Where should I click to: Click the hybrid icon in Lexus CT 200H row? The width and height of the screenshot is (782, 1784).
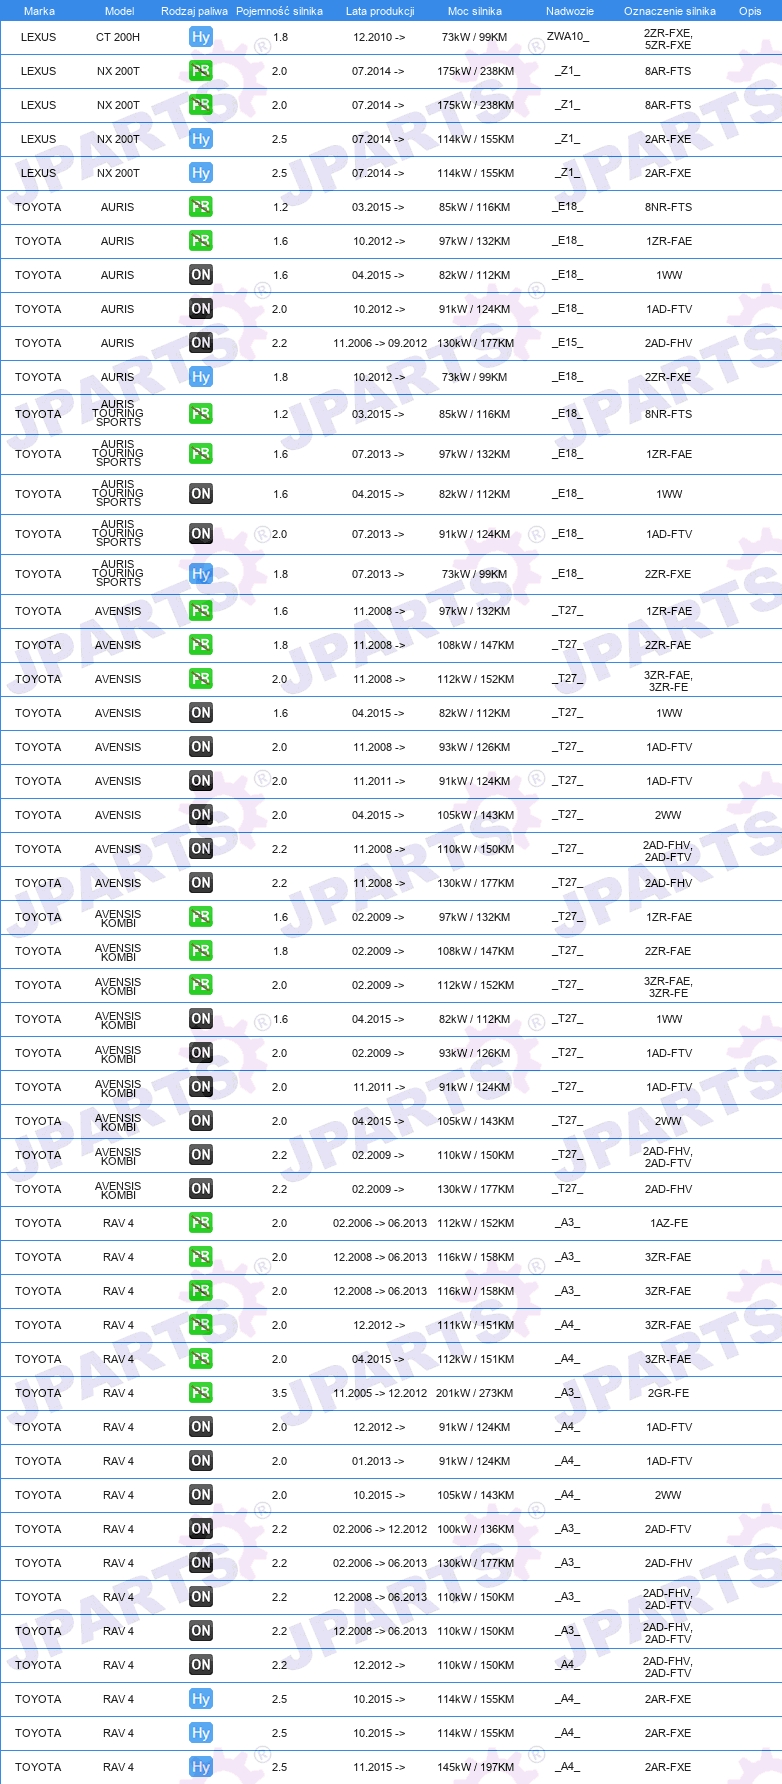click(201, 37)
